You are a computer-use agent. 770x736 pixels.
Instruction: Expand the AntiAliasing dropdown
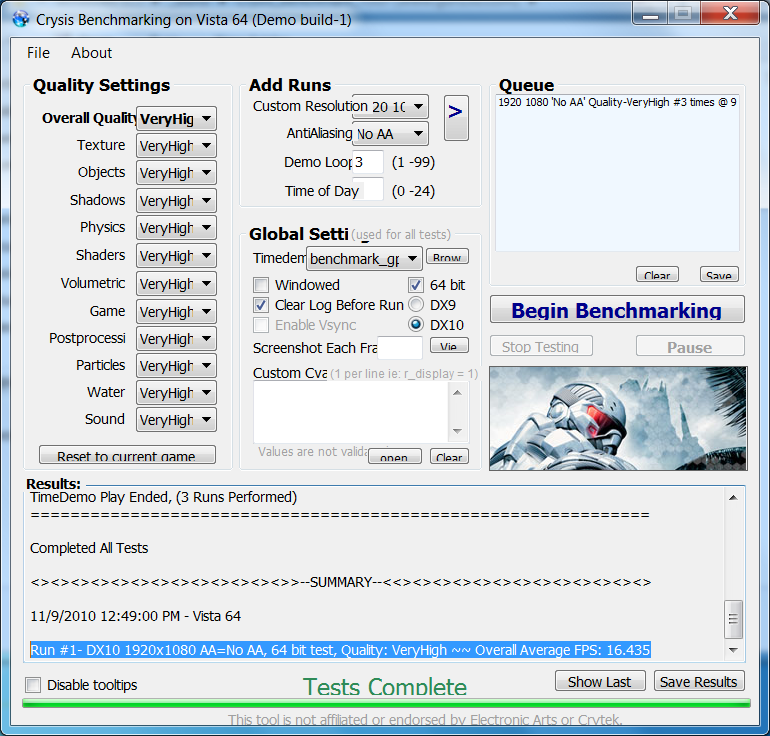[x=390, y=133]
